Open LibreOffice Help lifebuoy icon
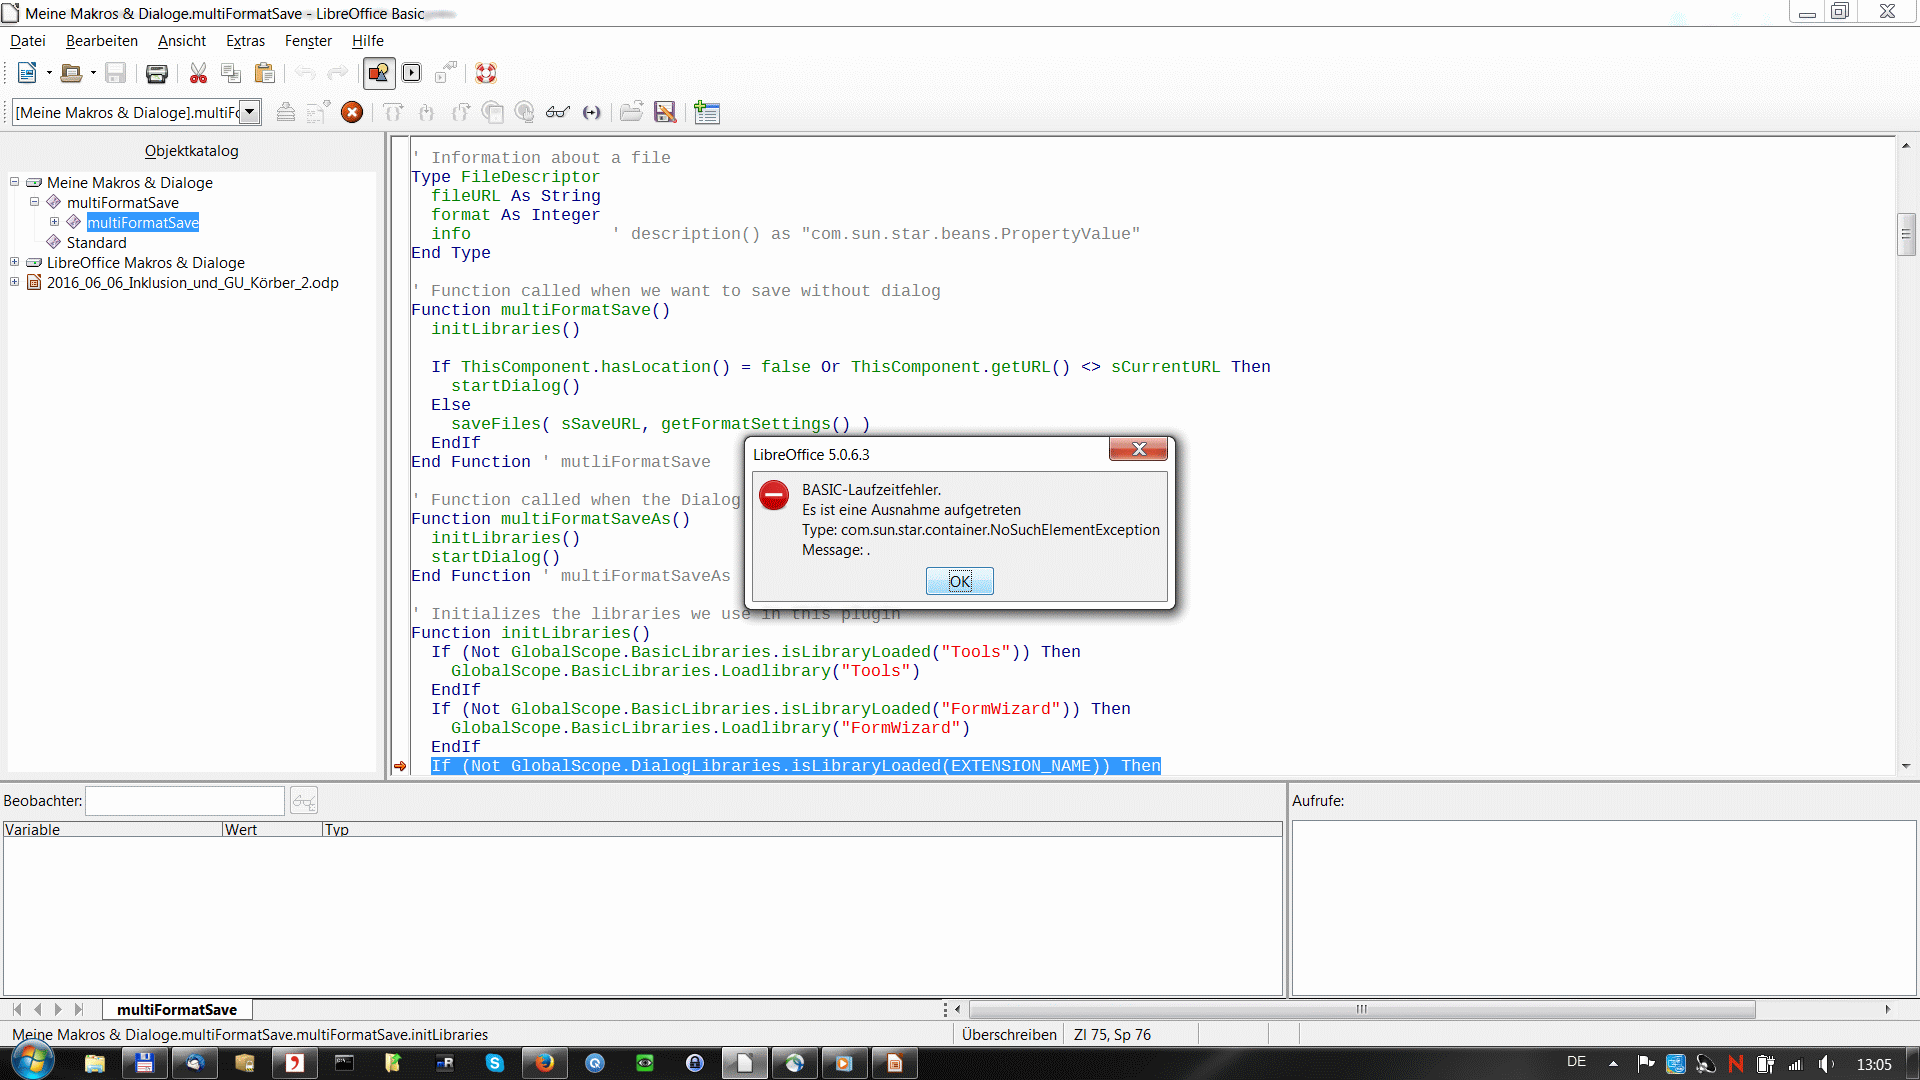1920x1080 pixels. (x=486, y=73)
